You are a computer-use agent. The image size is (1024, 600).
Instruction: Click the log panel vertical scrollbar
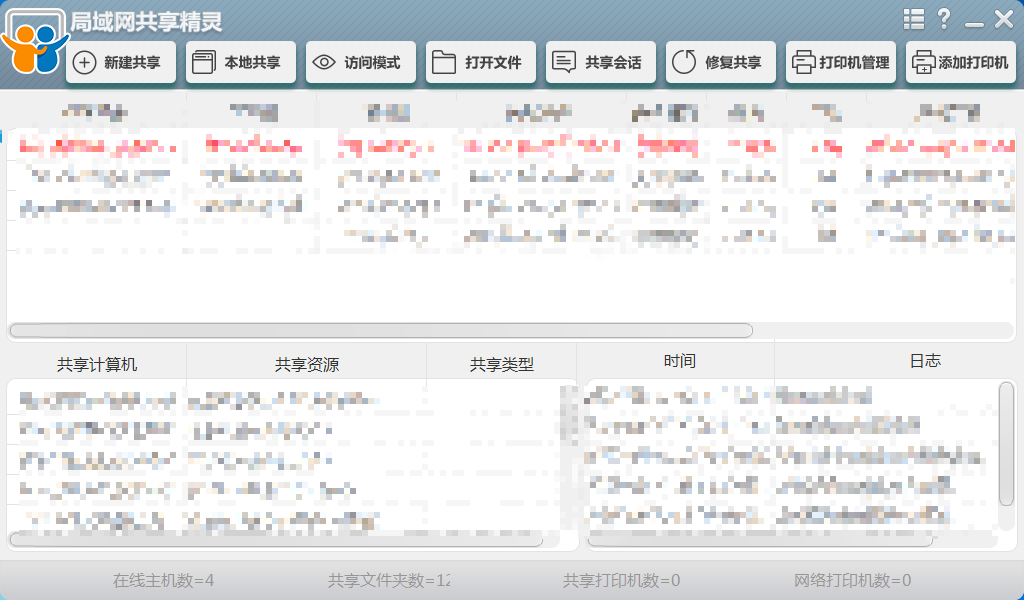coord(1006,443)
